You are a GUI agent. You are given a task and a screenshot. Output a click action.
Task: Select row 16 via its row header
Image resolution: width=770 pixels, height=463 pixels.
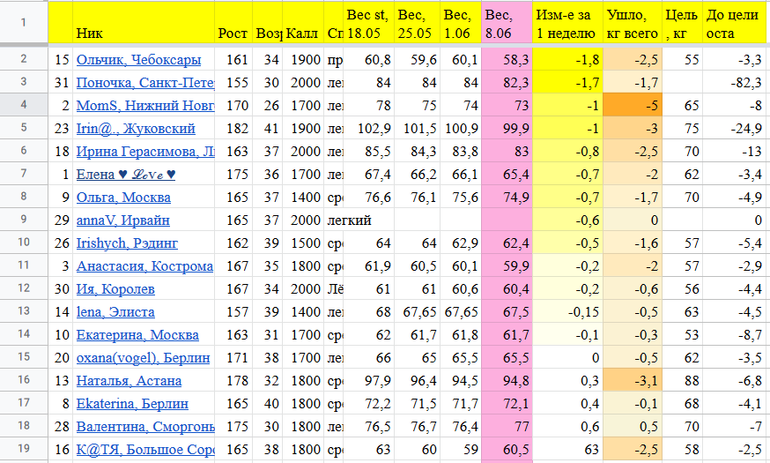[x=22, y=381]
